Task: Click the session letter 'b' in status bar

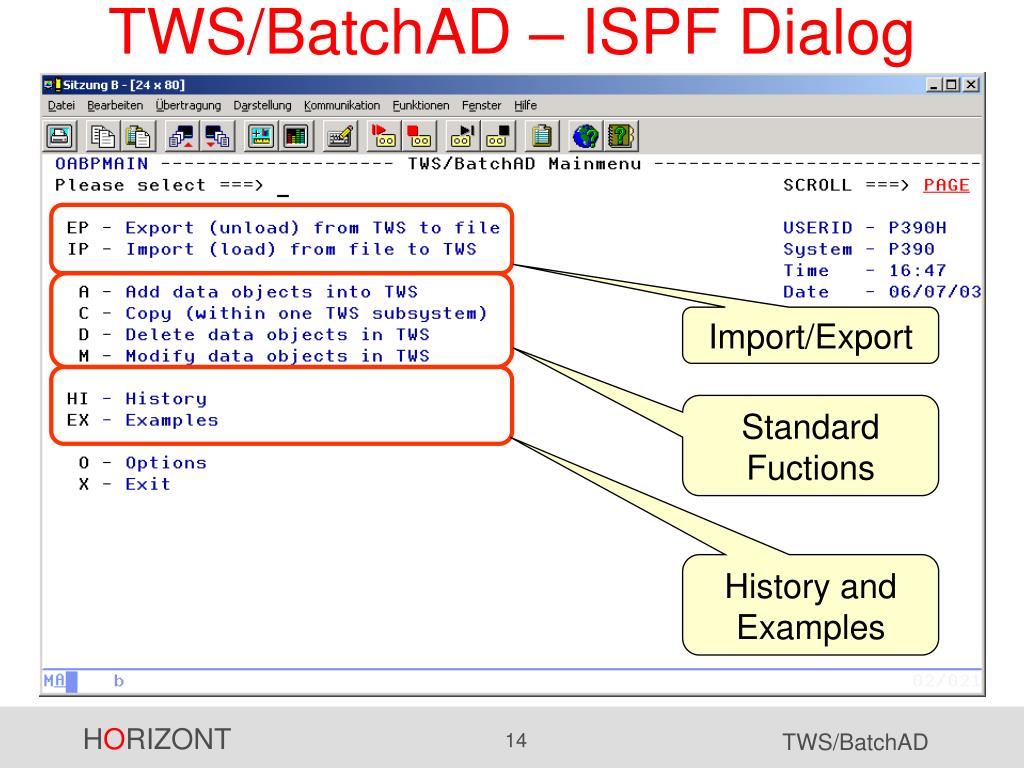Action: (118, 681)
